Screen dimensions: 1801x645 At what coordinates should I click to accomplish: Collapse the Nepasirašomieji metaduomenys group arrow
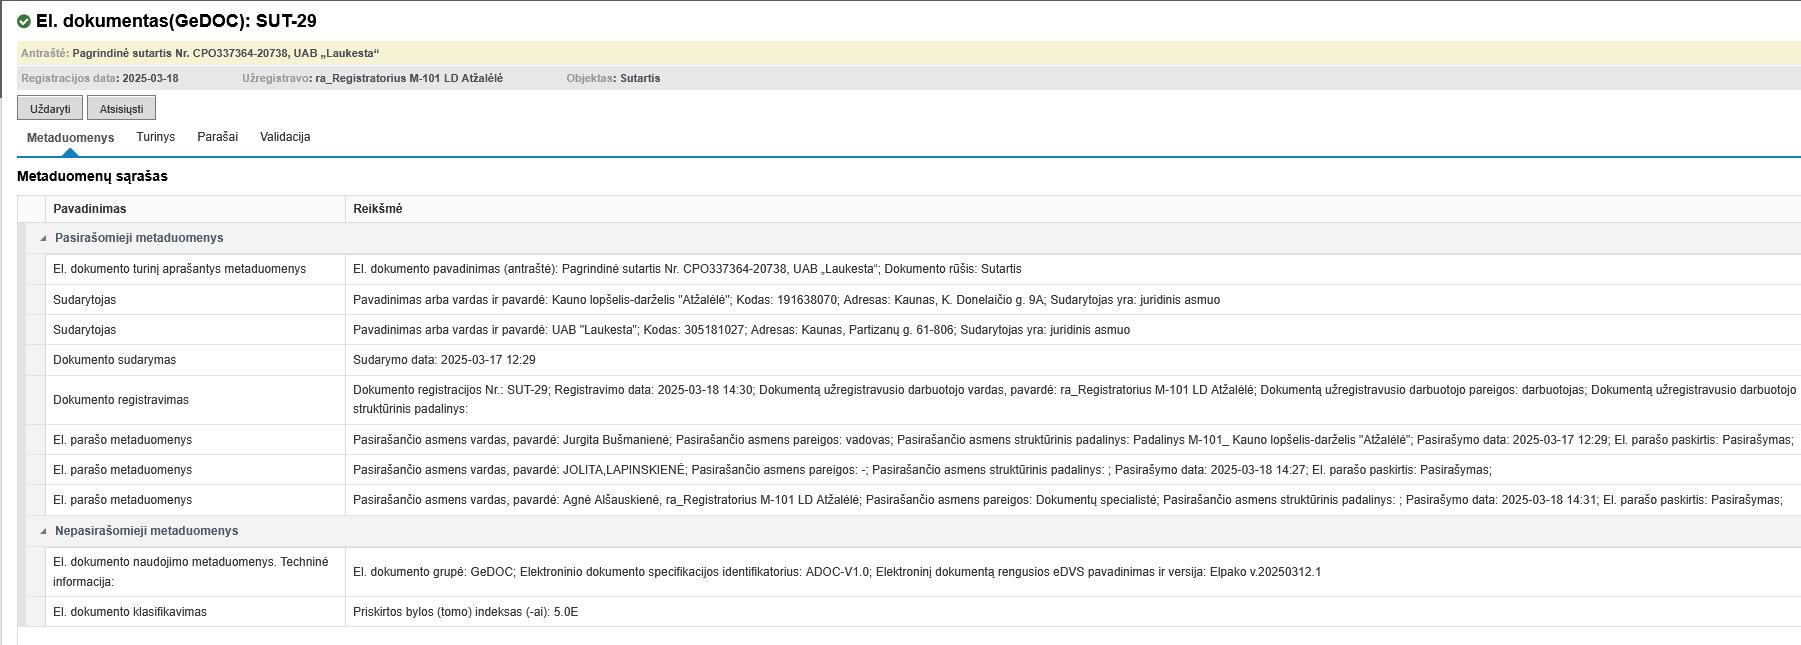[43, 531]
